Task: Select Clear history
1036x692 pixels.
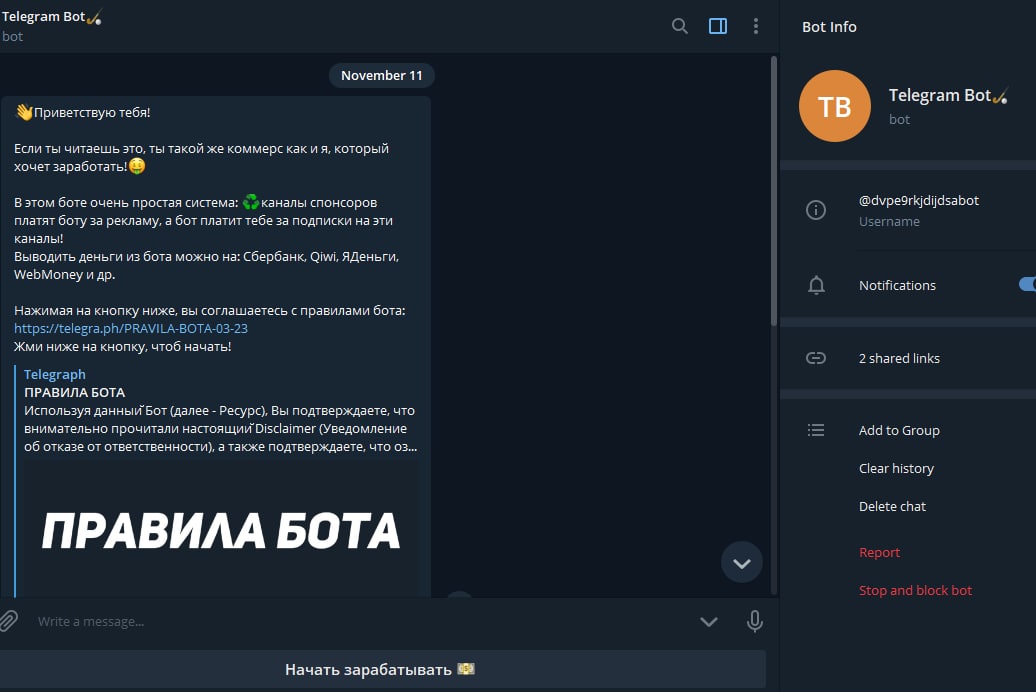Action: click(x=896, y=469)
